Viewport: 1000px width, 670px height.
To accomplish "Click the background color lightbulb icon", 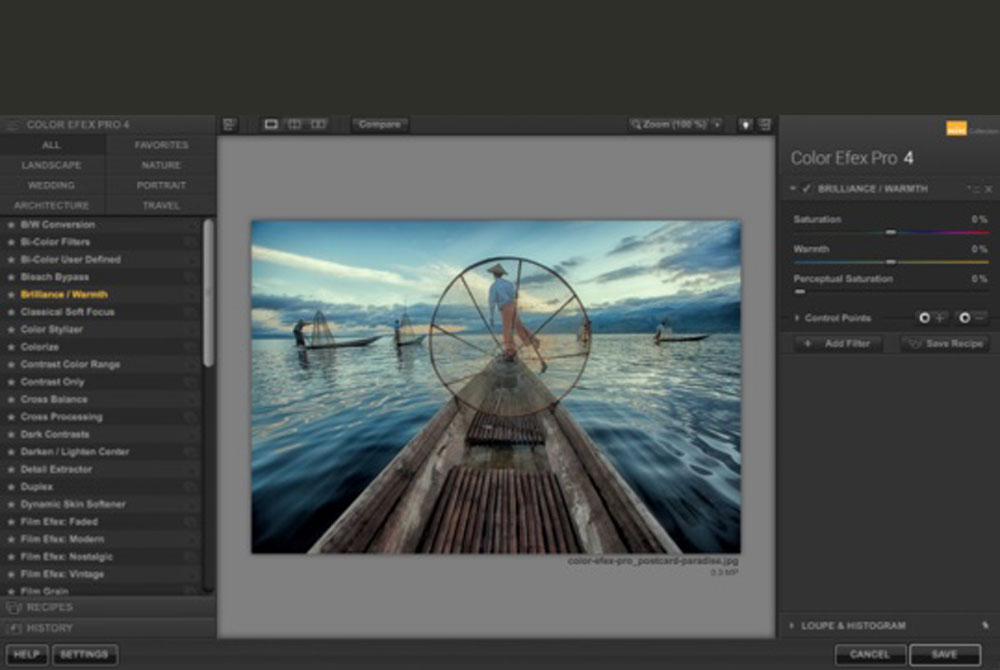I will pyautogui.click(x=743, y=123).
